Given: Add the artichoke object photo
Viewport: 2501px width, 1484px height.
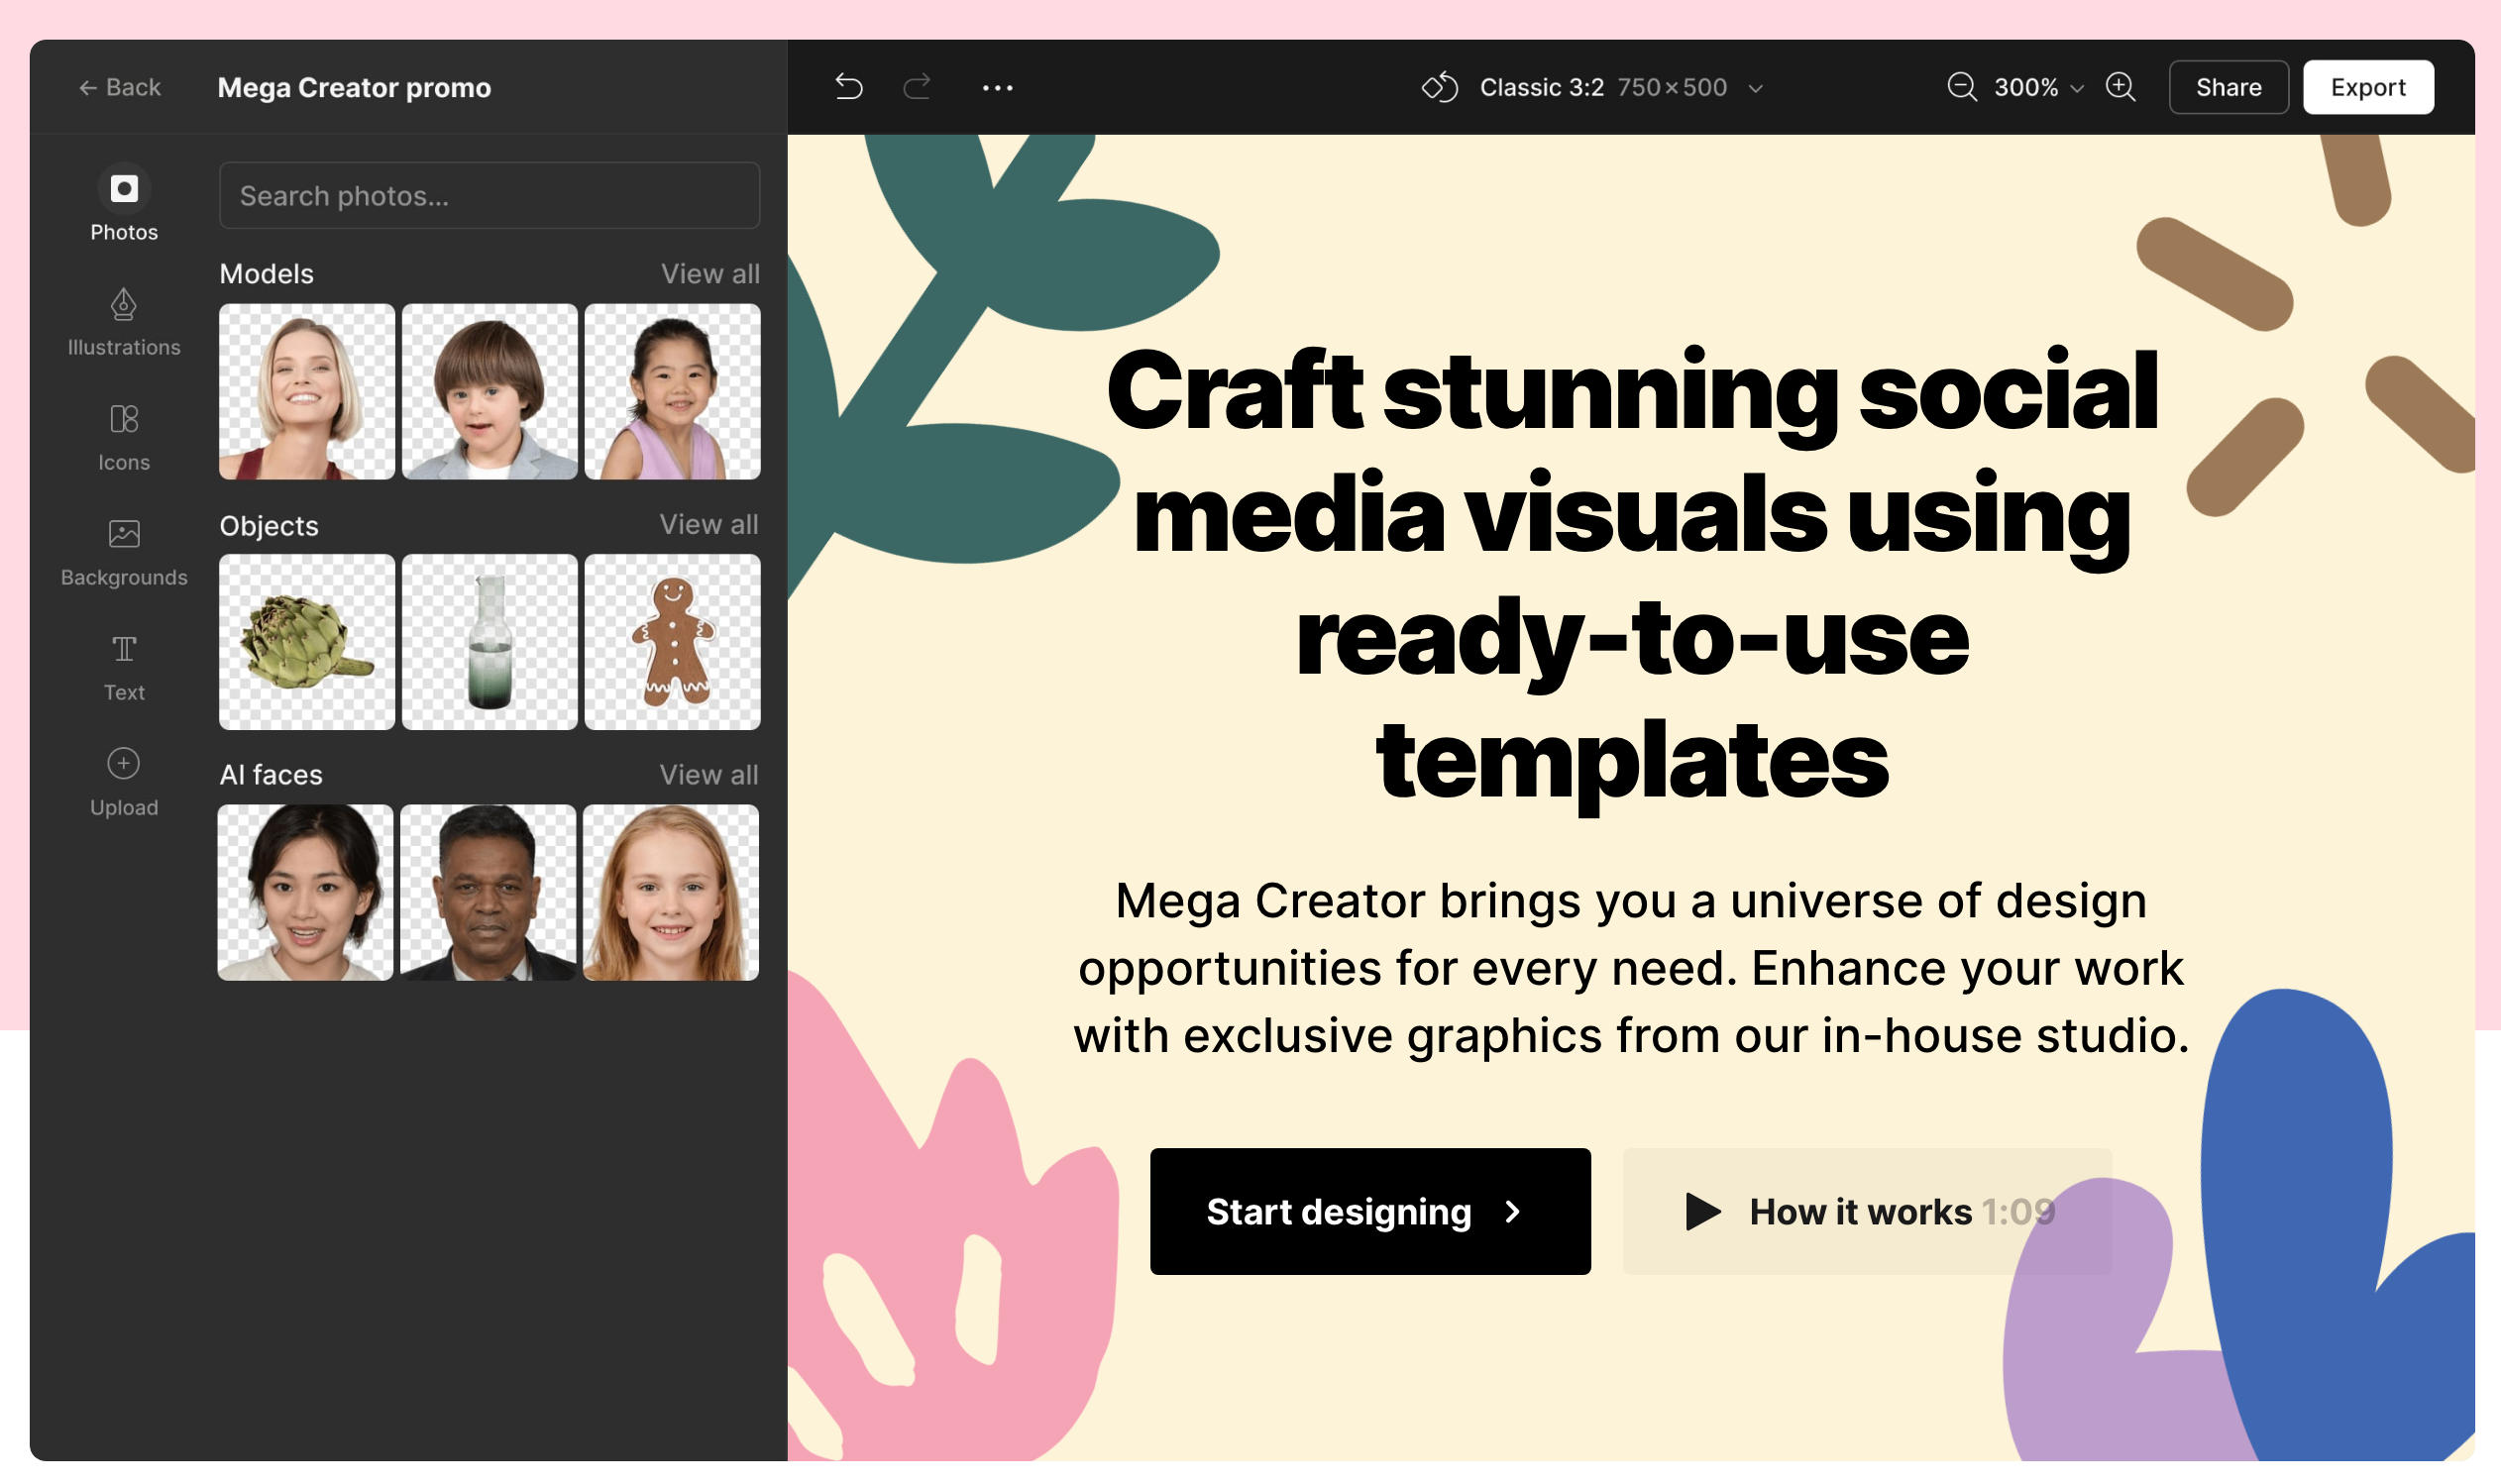Looking at the screenshot, I should [x=307, y=642].
